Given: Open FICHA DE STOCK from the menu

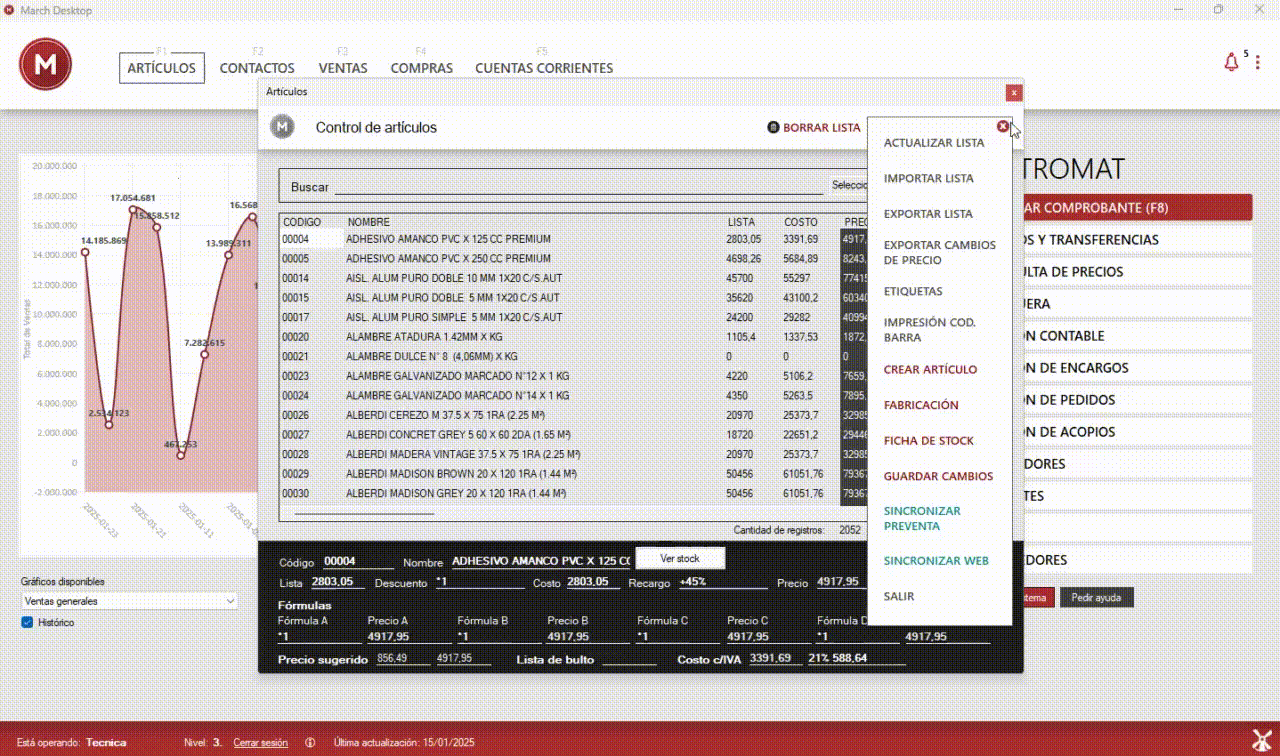Looking at the screenshot, I should [929, 441].
